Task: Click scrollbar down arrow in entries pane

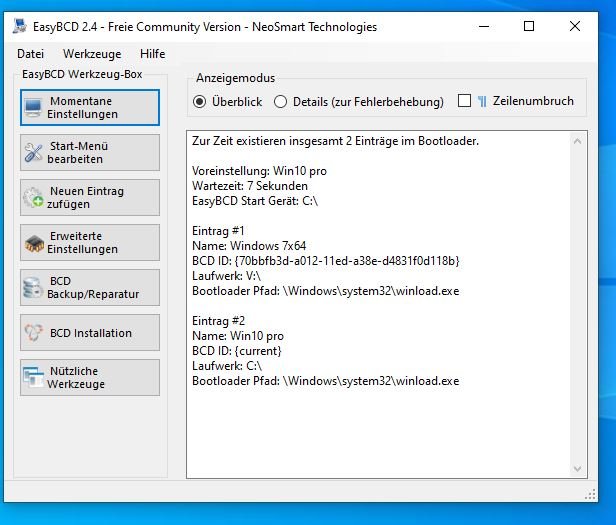Action: pos(578,468)
